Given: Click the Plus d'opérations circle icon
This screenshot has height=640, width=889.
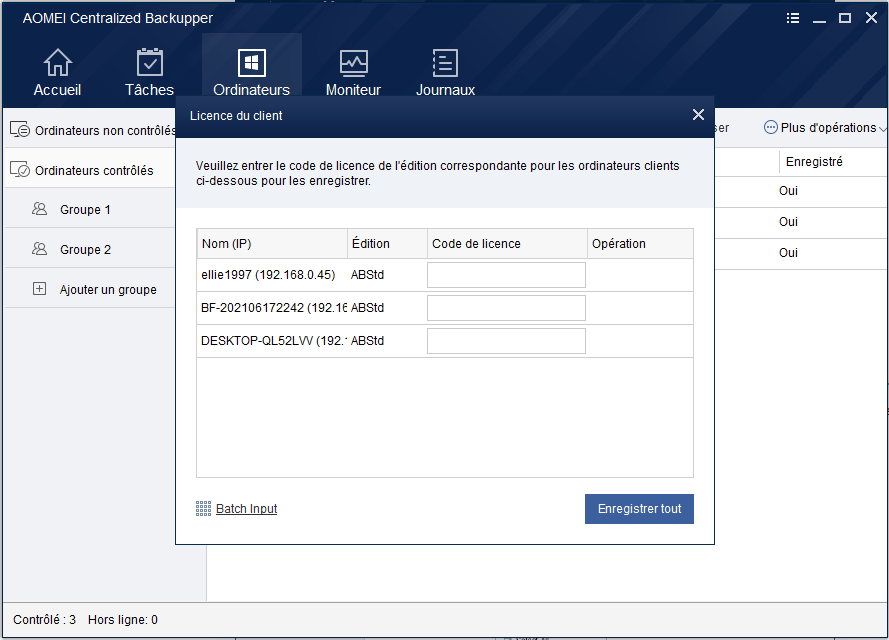Looking at the screenshot, I should pos(771,128).
